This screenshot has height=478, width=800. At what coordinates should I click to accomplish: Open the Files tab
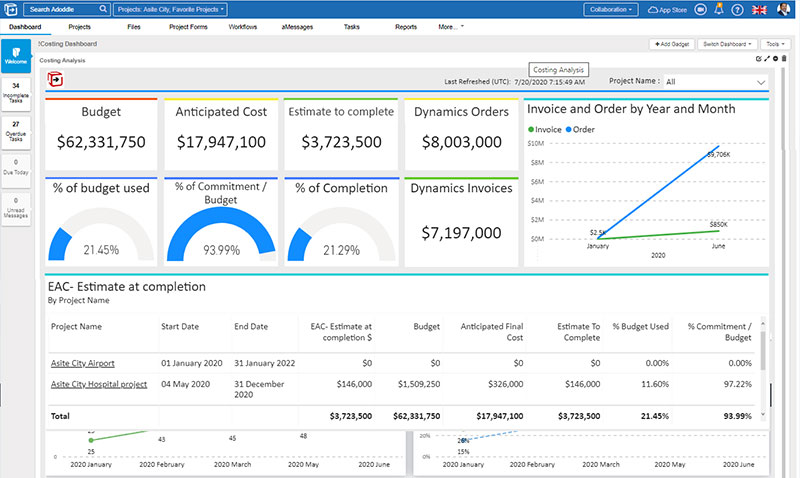coord(134,27)
